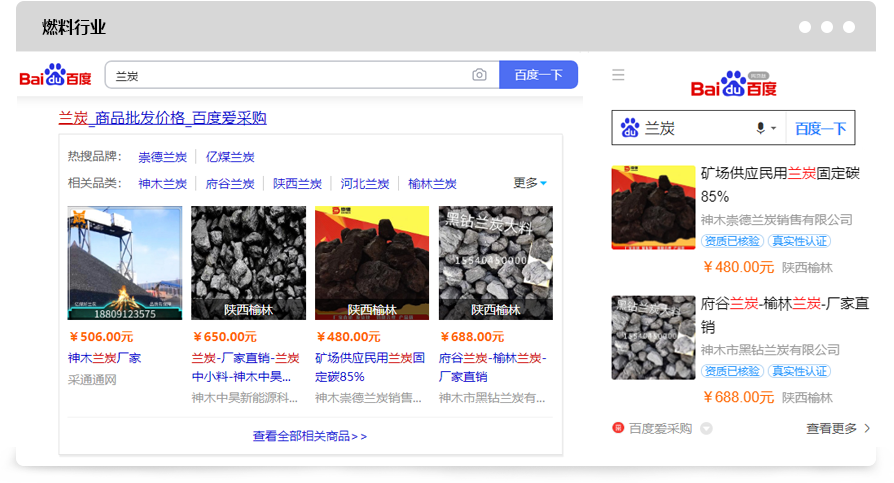
Task: Expand 查看更多 chevron in the mobile panel
Action: click(866, 428)
